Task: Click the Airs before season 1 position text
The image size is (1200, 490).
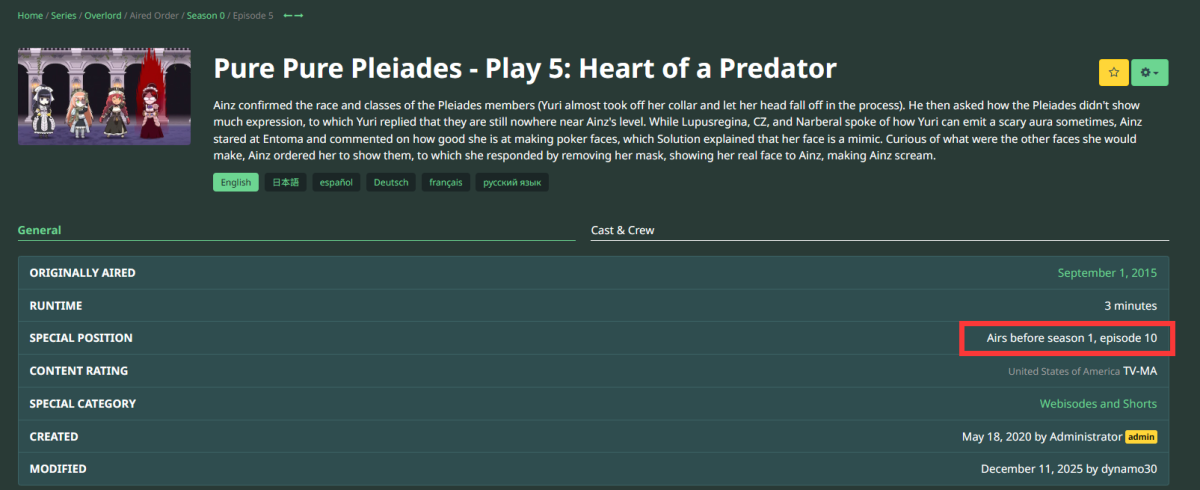Action: [1071, 338]
